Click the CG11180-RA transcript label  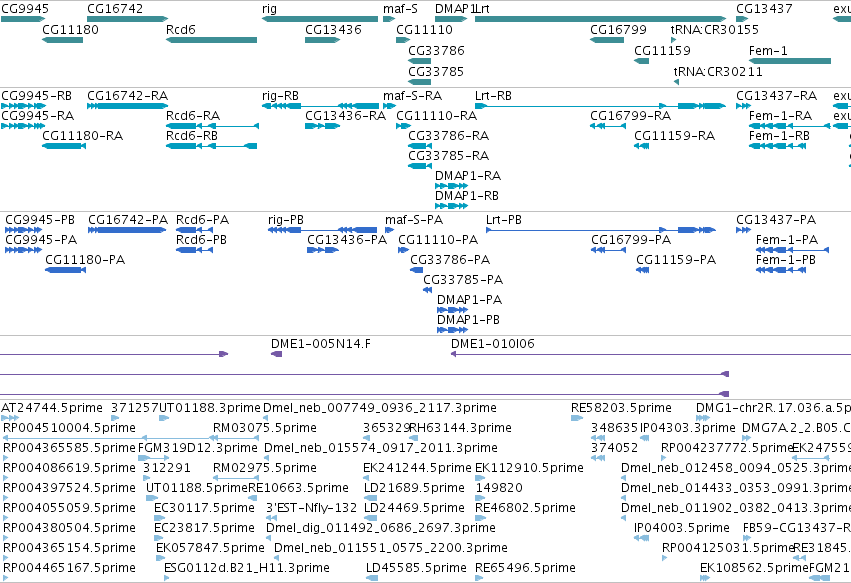[82, 136]
